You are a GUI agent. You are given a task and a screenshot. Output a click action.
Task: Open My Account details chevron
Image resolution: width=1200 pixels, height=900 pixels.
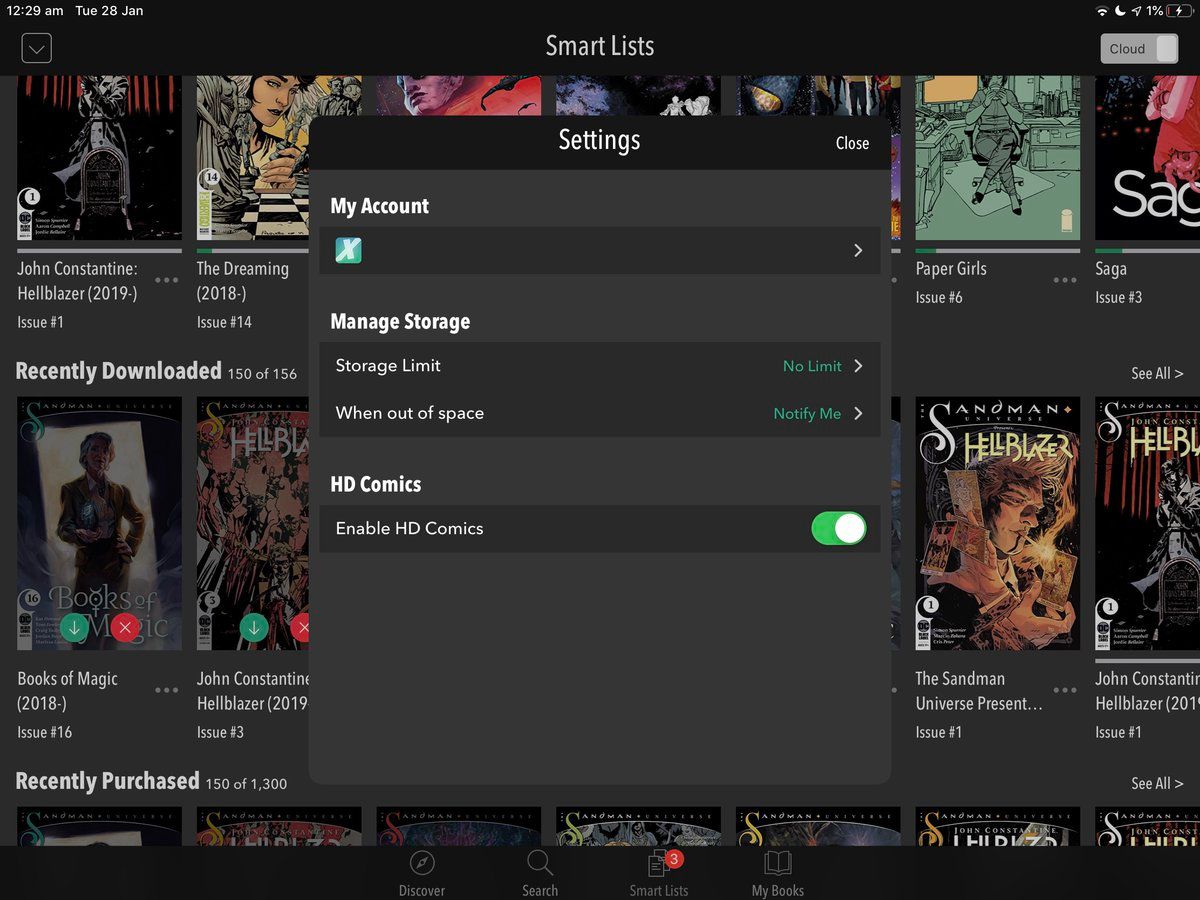coord(857,251)
